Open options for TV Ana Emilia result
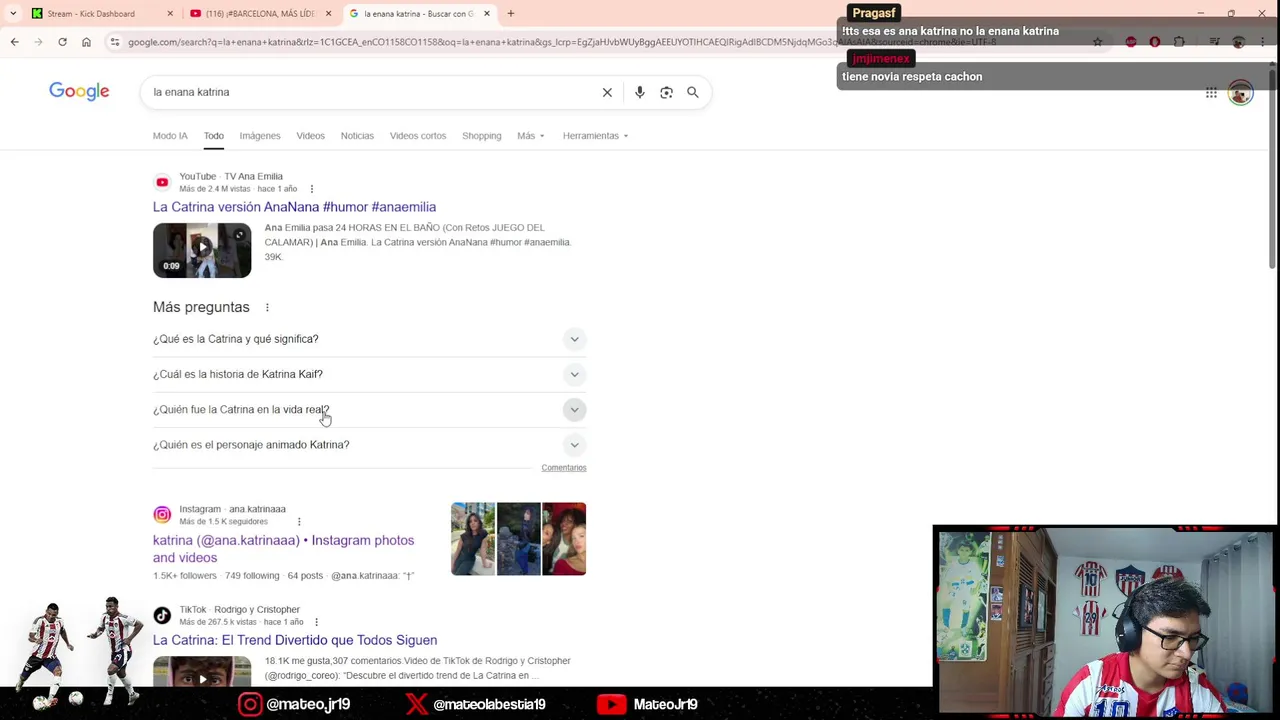Image resolution: width=1280 pixels, height=720 pixels. pos(311,189)
